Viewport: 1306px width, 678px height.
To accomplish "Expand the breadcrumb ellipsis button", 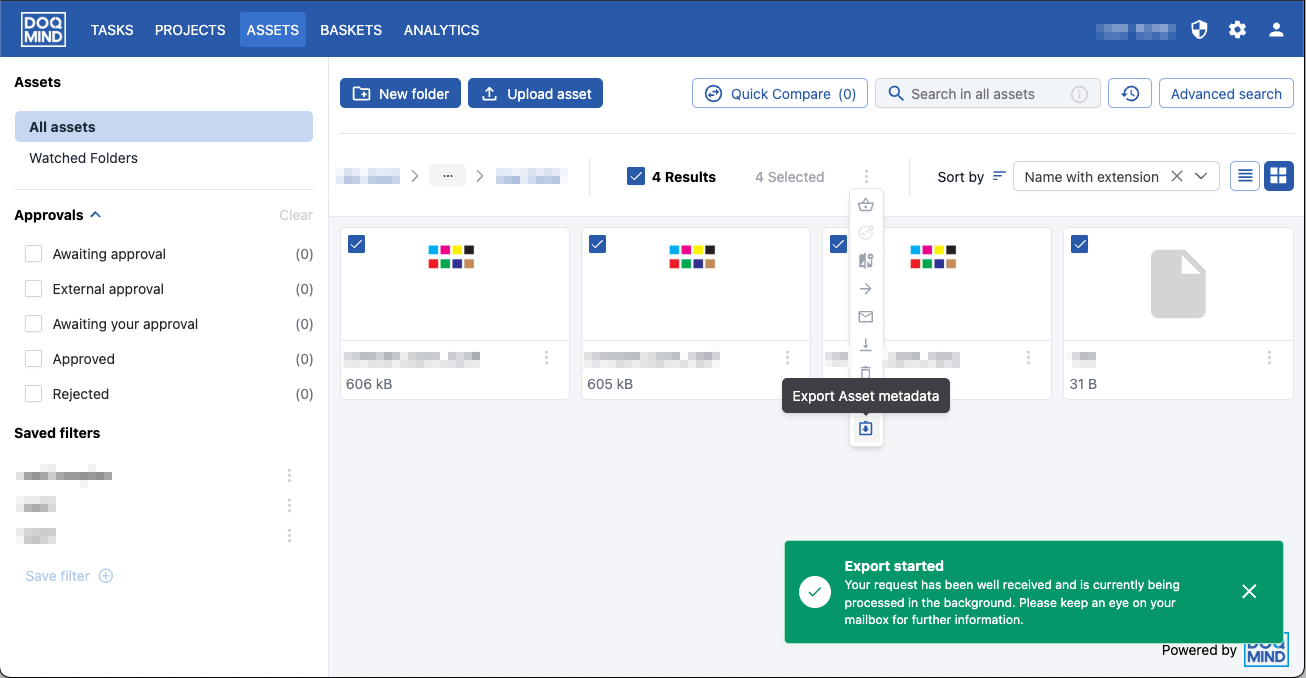I will 447,176.
